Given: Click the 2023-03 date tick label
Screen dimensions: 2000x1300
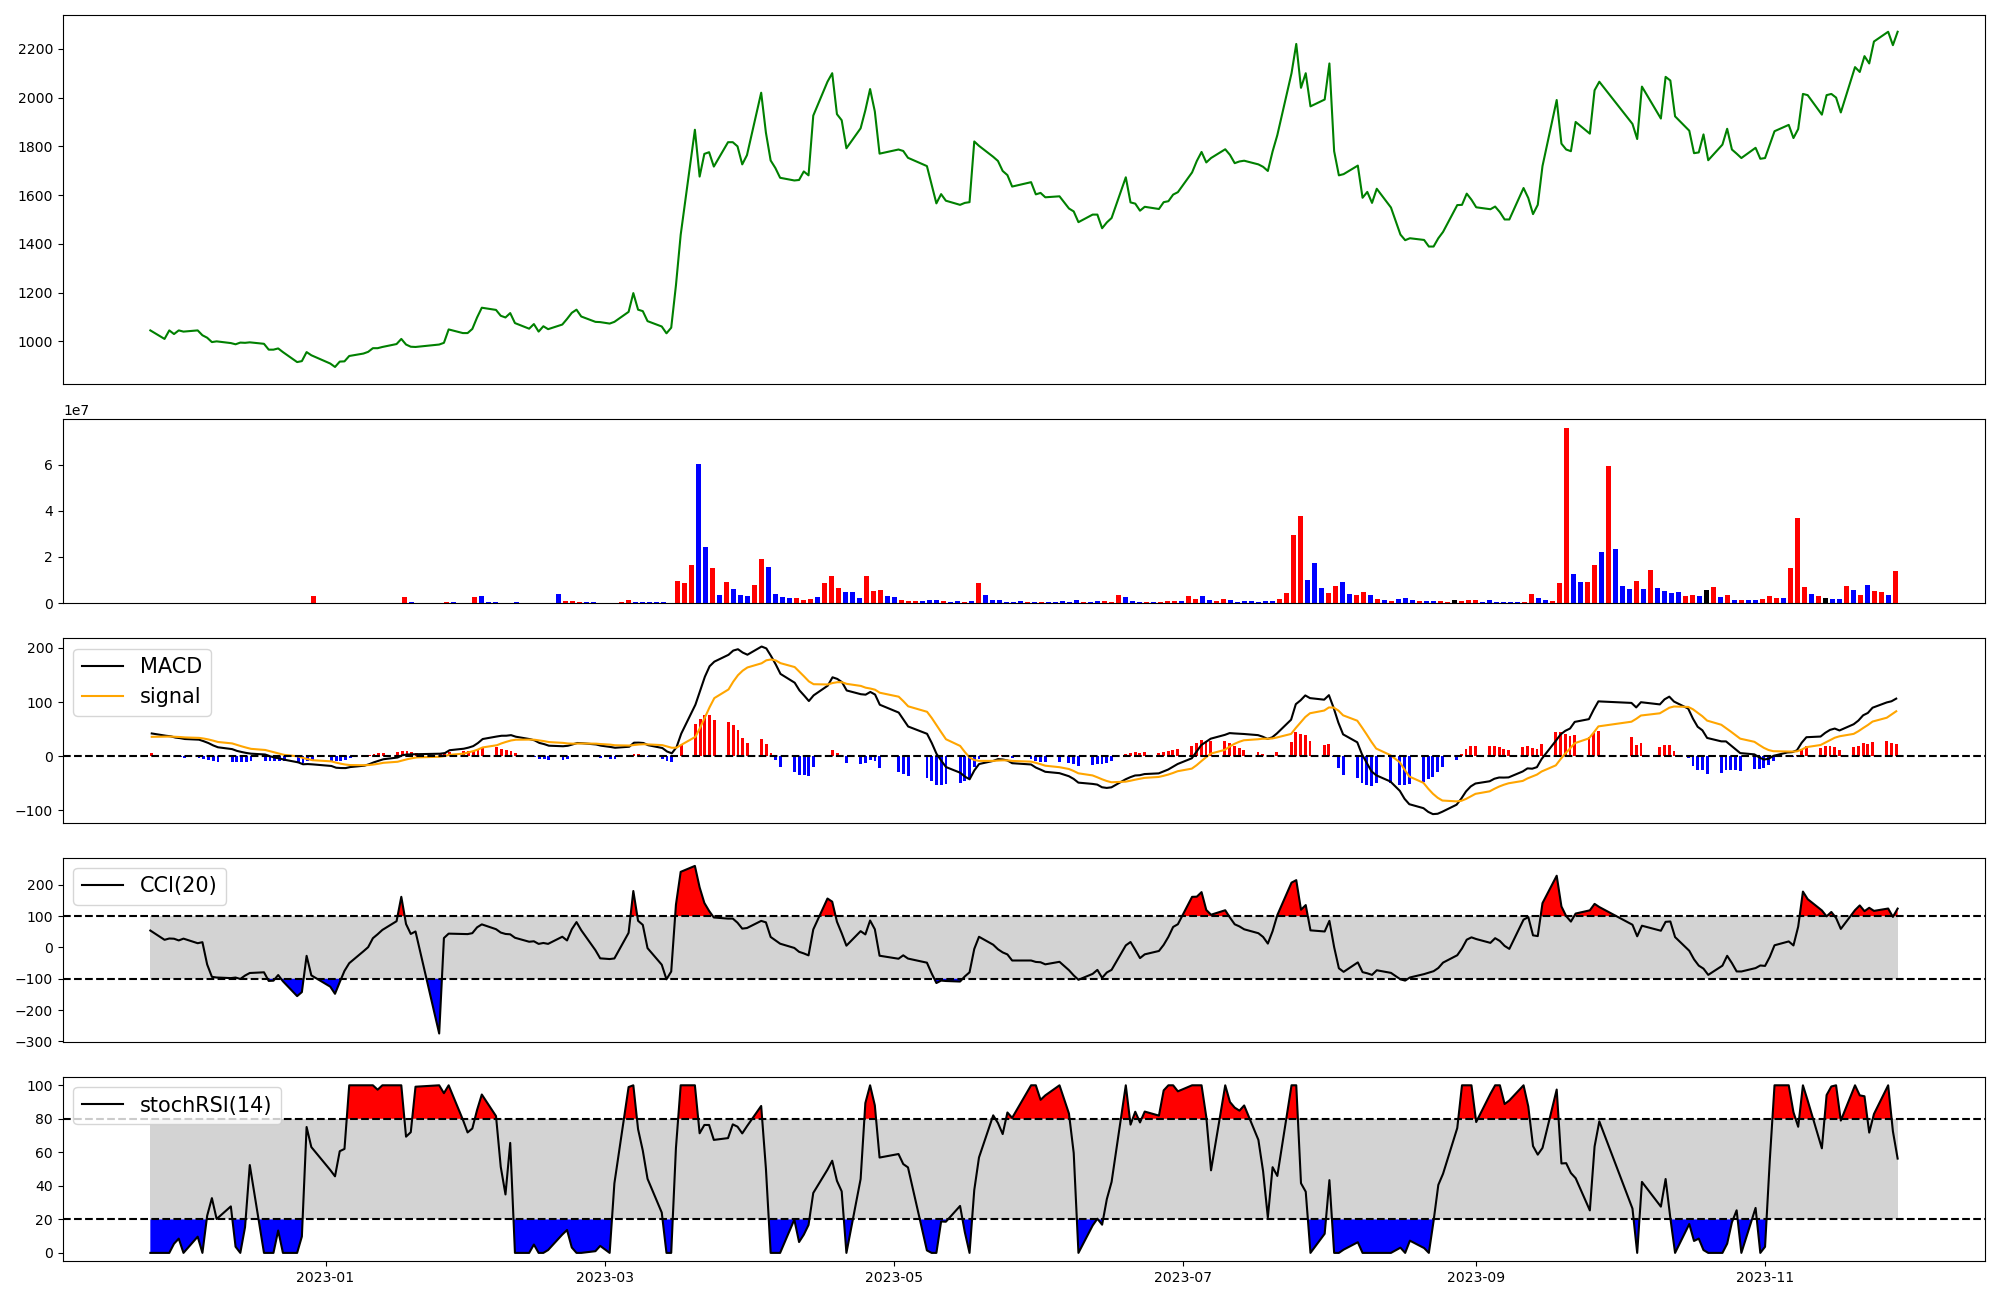Looking at the screenshot, I should click(x=605, y=1277).
